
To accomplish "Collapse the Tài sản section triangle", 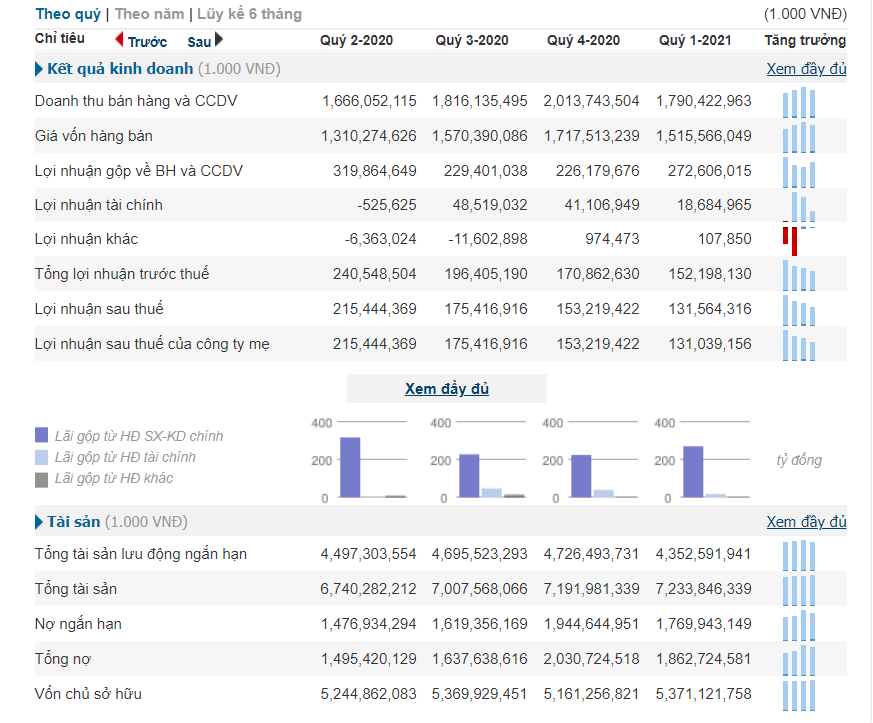I will coord(38,522).
